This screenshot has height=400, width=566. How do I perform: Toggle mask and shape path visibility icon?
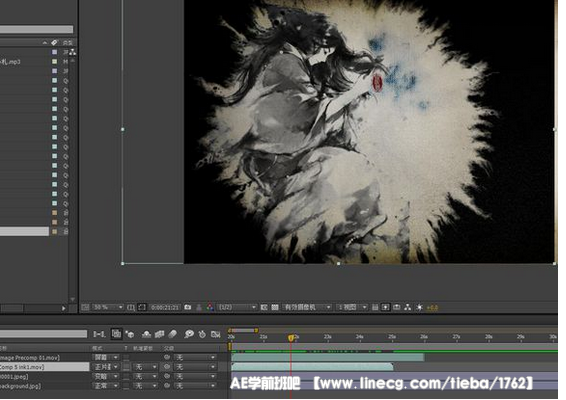(x=142, y=307)
